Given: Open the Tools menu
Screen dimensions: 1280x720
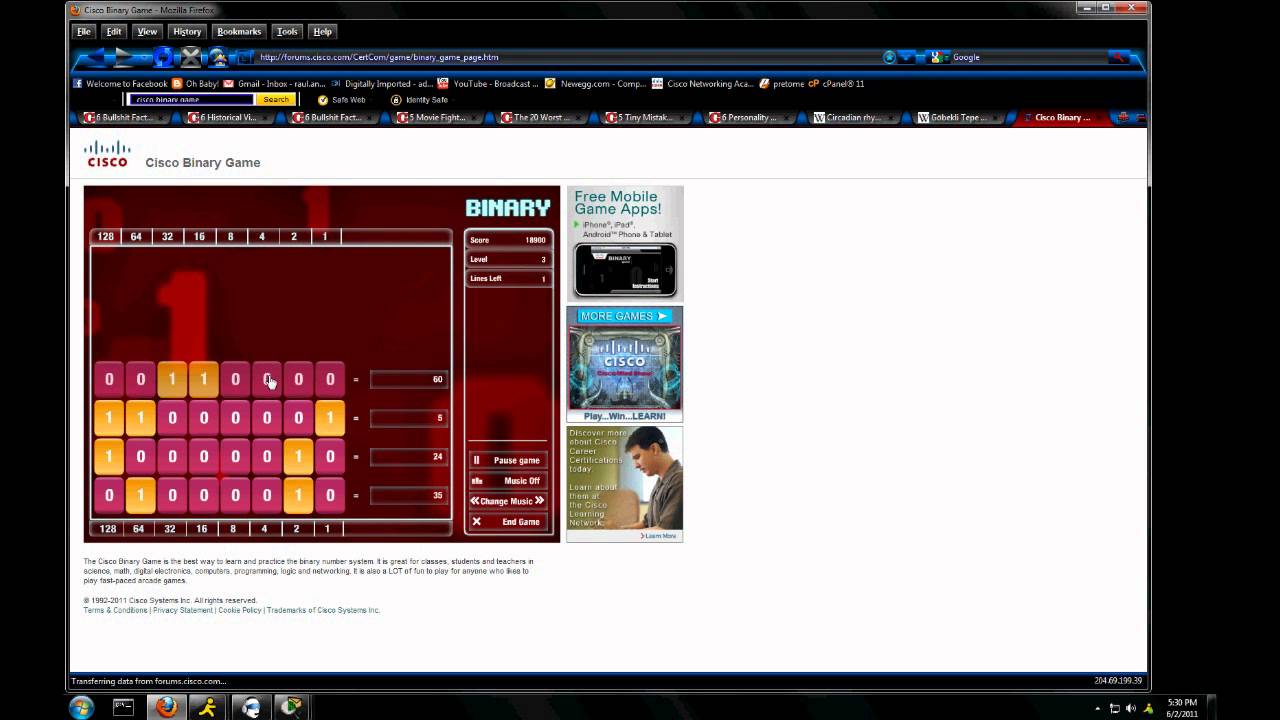Looking at the screenshot, I should 287,31.
